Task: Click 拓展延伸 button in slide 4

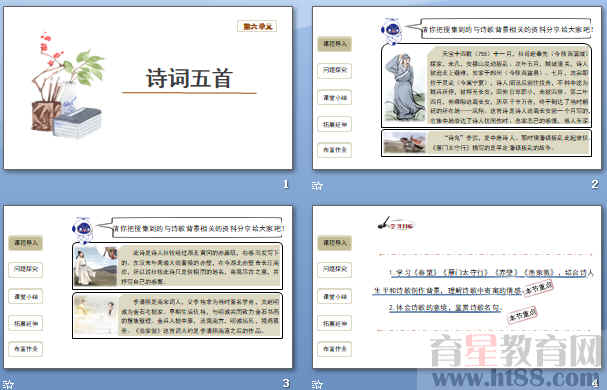Action: click(334, 323)
